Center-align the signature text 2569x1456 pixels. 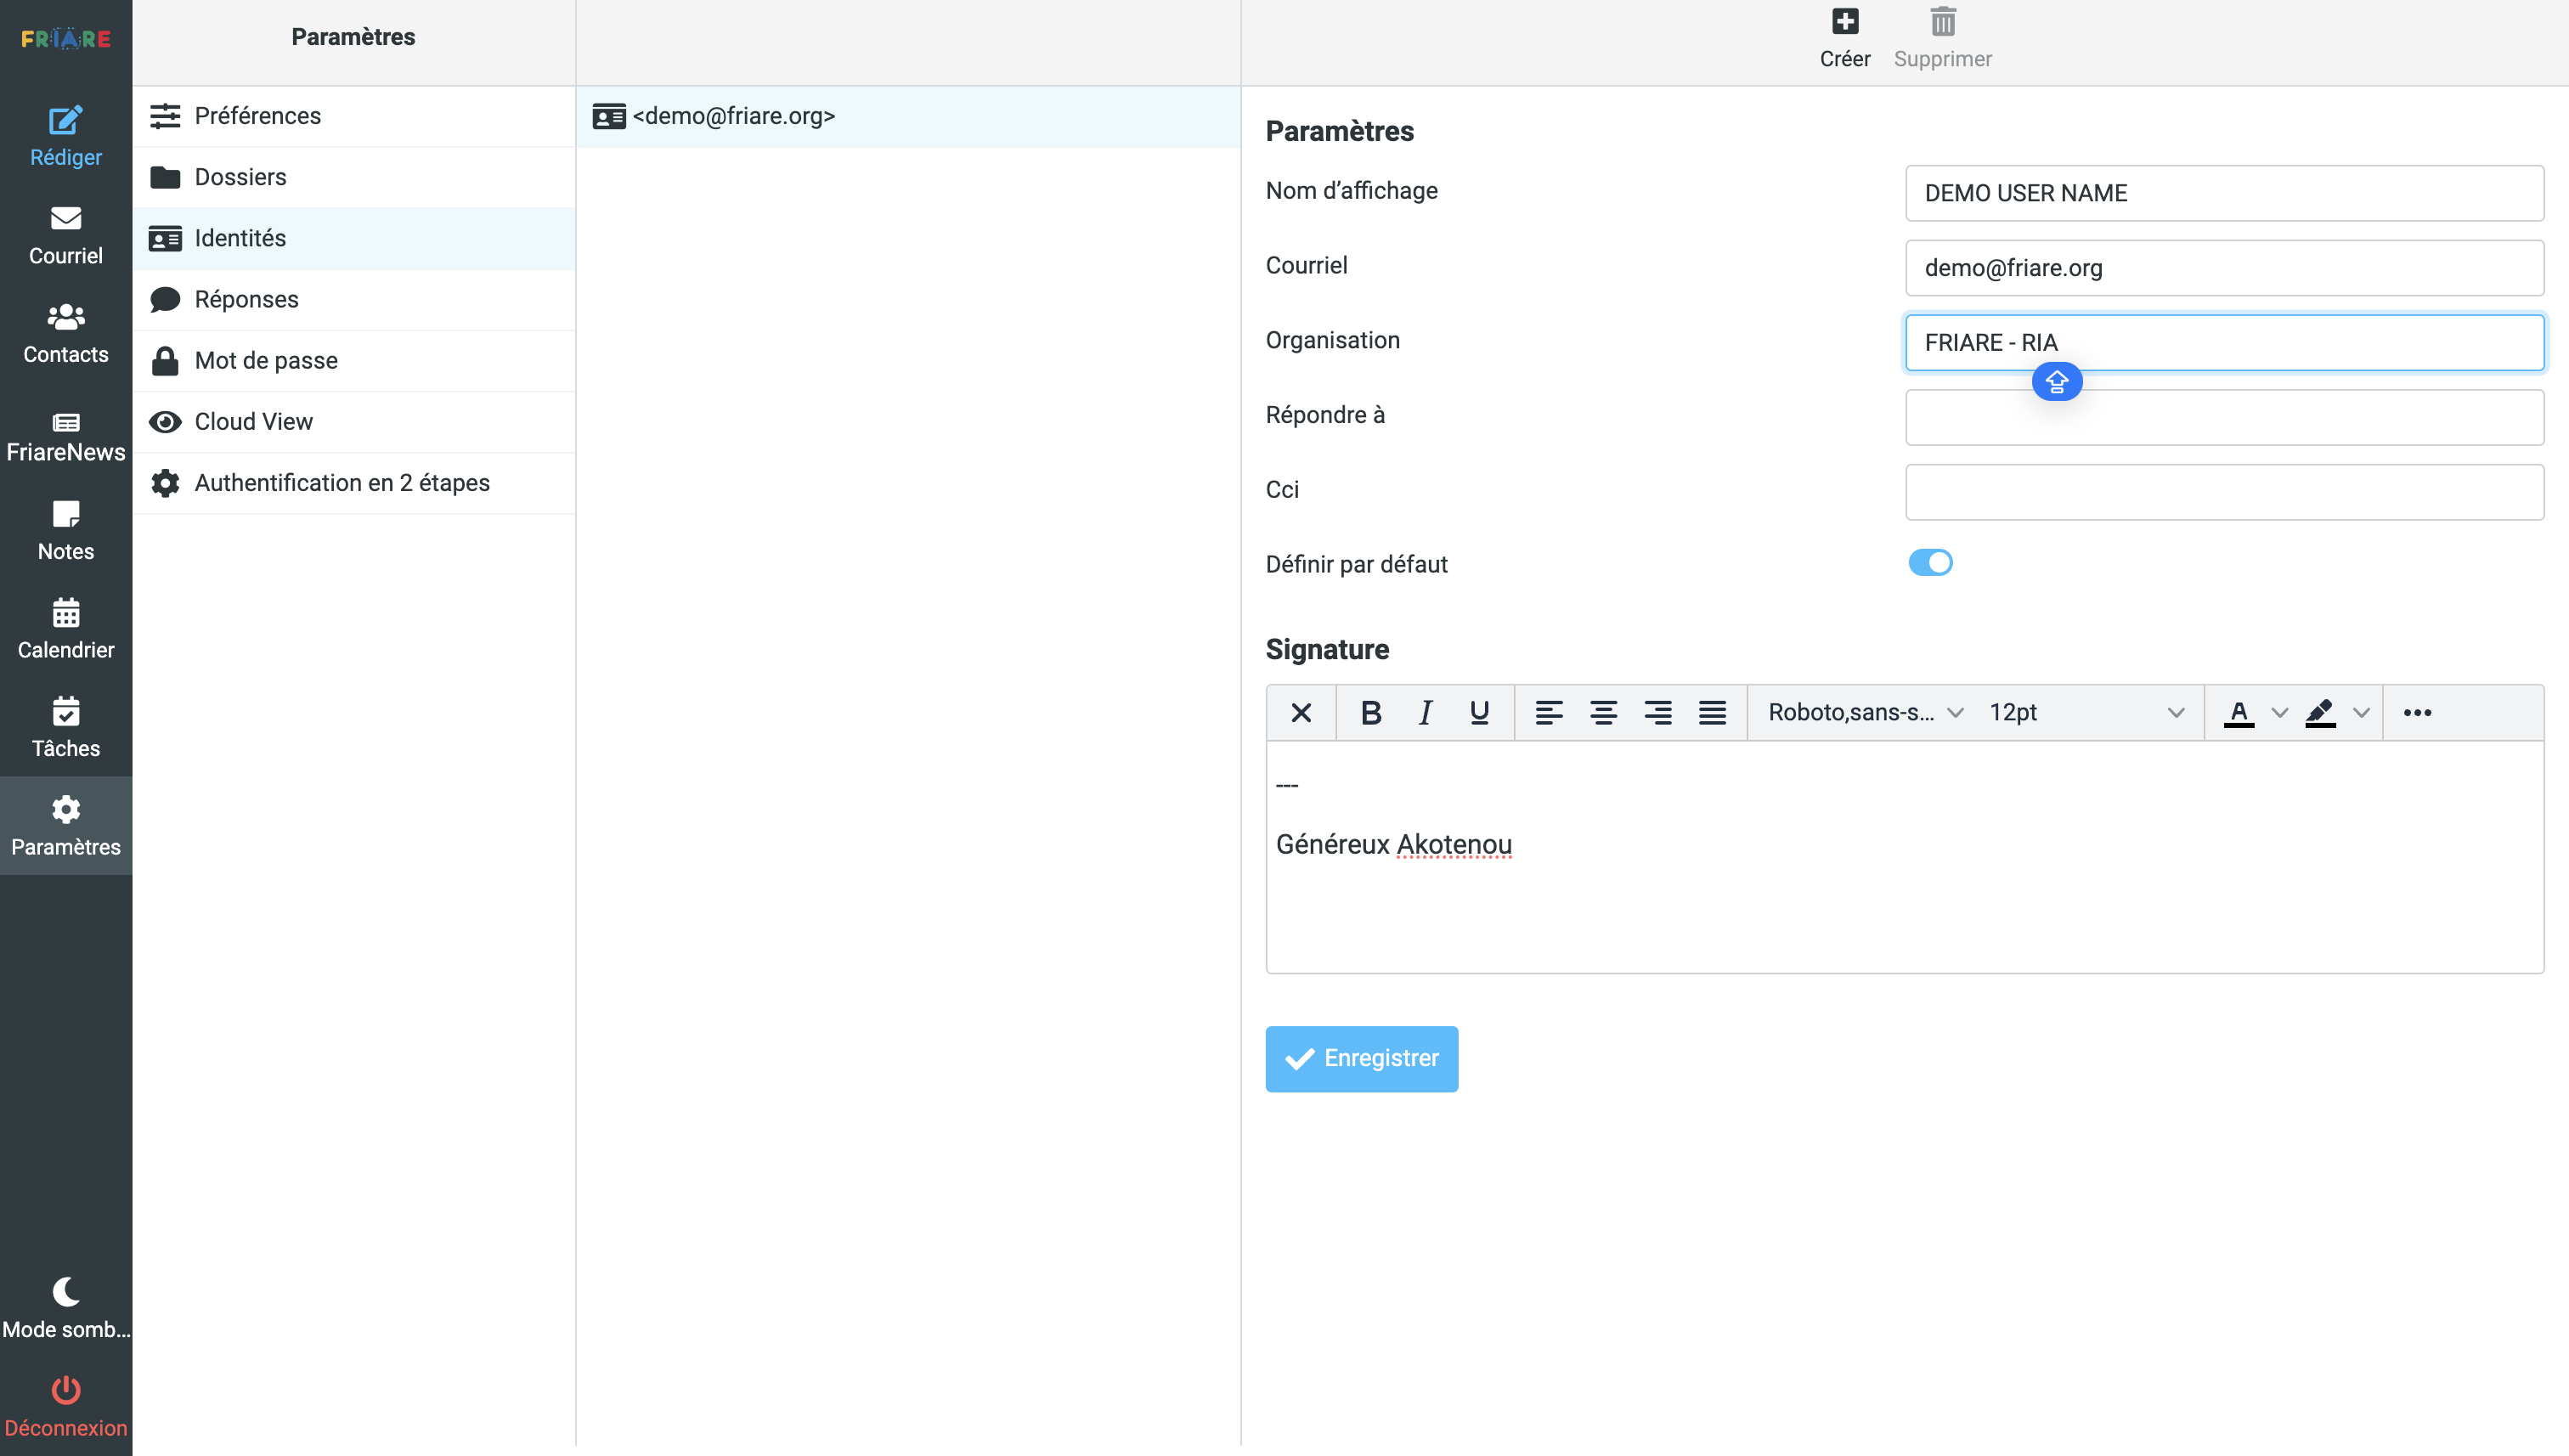click(x=1603, y=712)
